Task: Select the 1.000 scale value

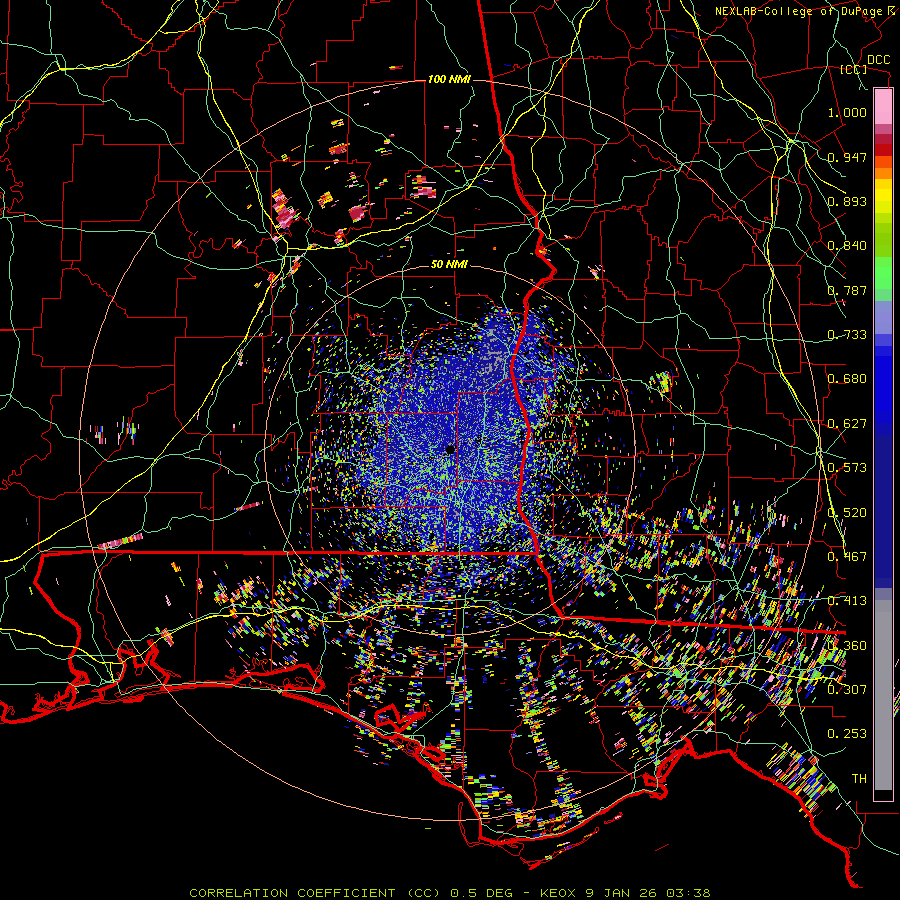Action: pos(847,112)
